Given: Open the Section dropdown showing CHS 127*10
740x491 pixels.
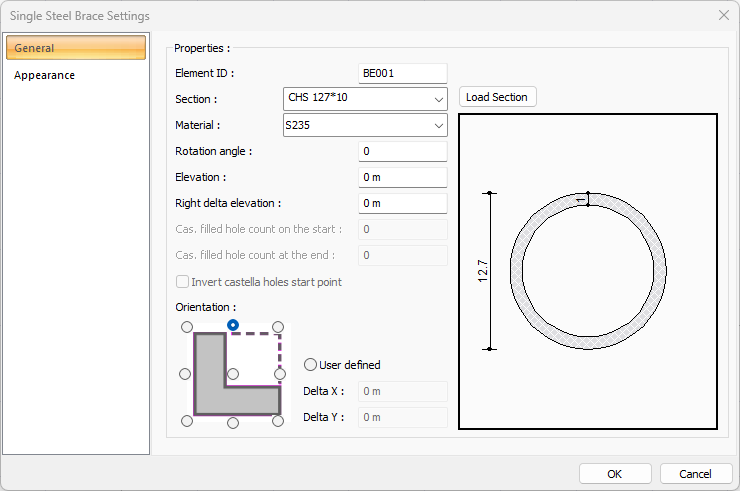Looking at the screenshot, I should (x=365, y=99).
